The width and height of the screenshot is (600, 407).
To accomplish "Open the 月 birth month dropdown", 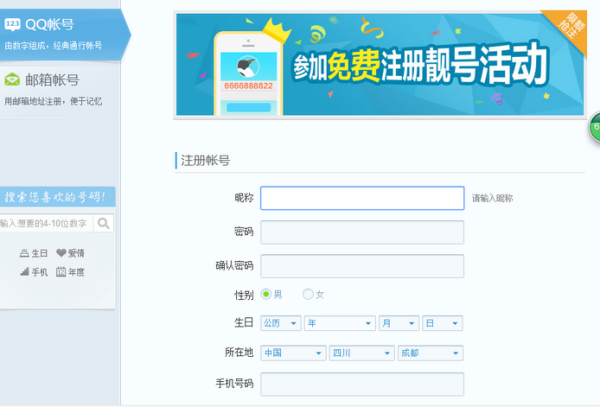I will (399, 323).
